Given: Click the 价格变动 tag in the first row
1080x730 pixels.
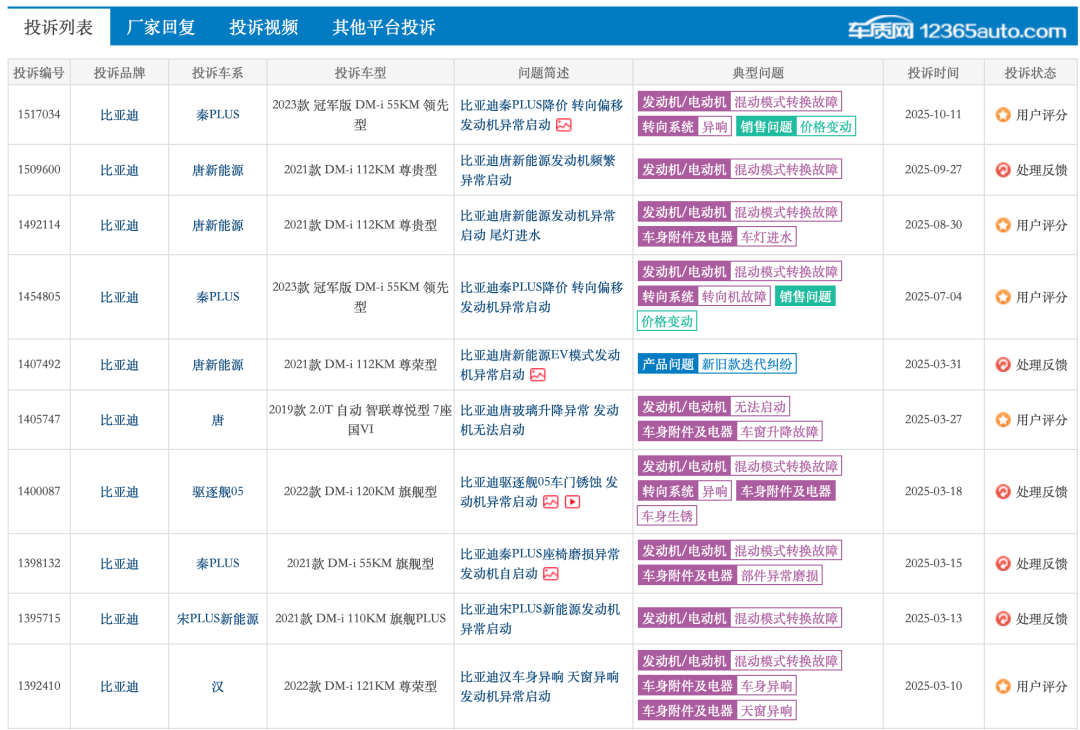Looking at the screenshot, I should click(828, 127).
